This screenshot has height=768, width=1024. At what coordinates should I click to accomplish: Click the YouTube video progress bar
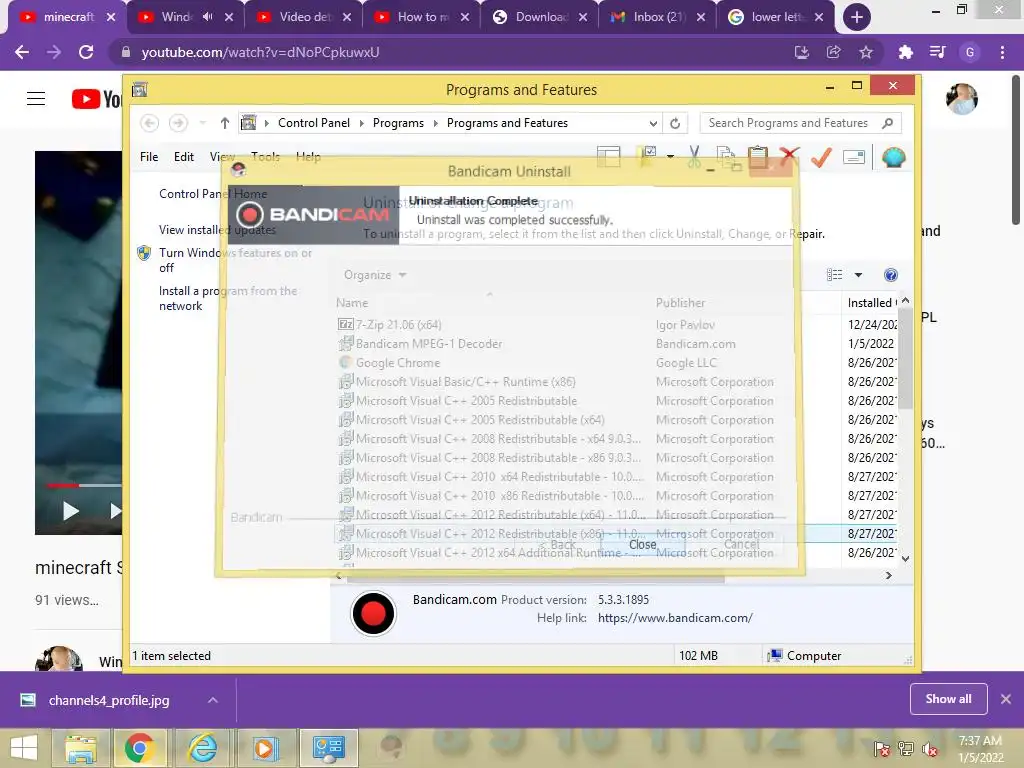[x=84, y=485]
